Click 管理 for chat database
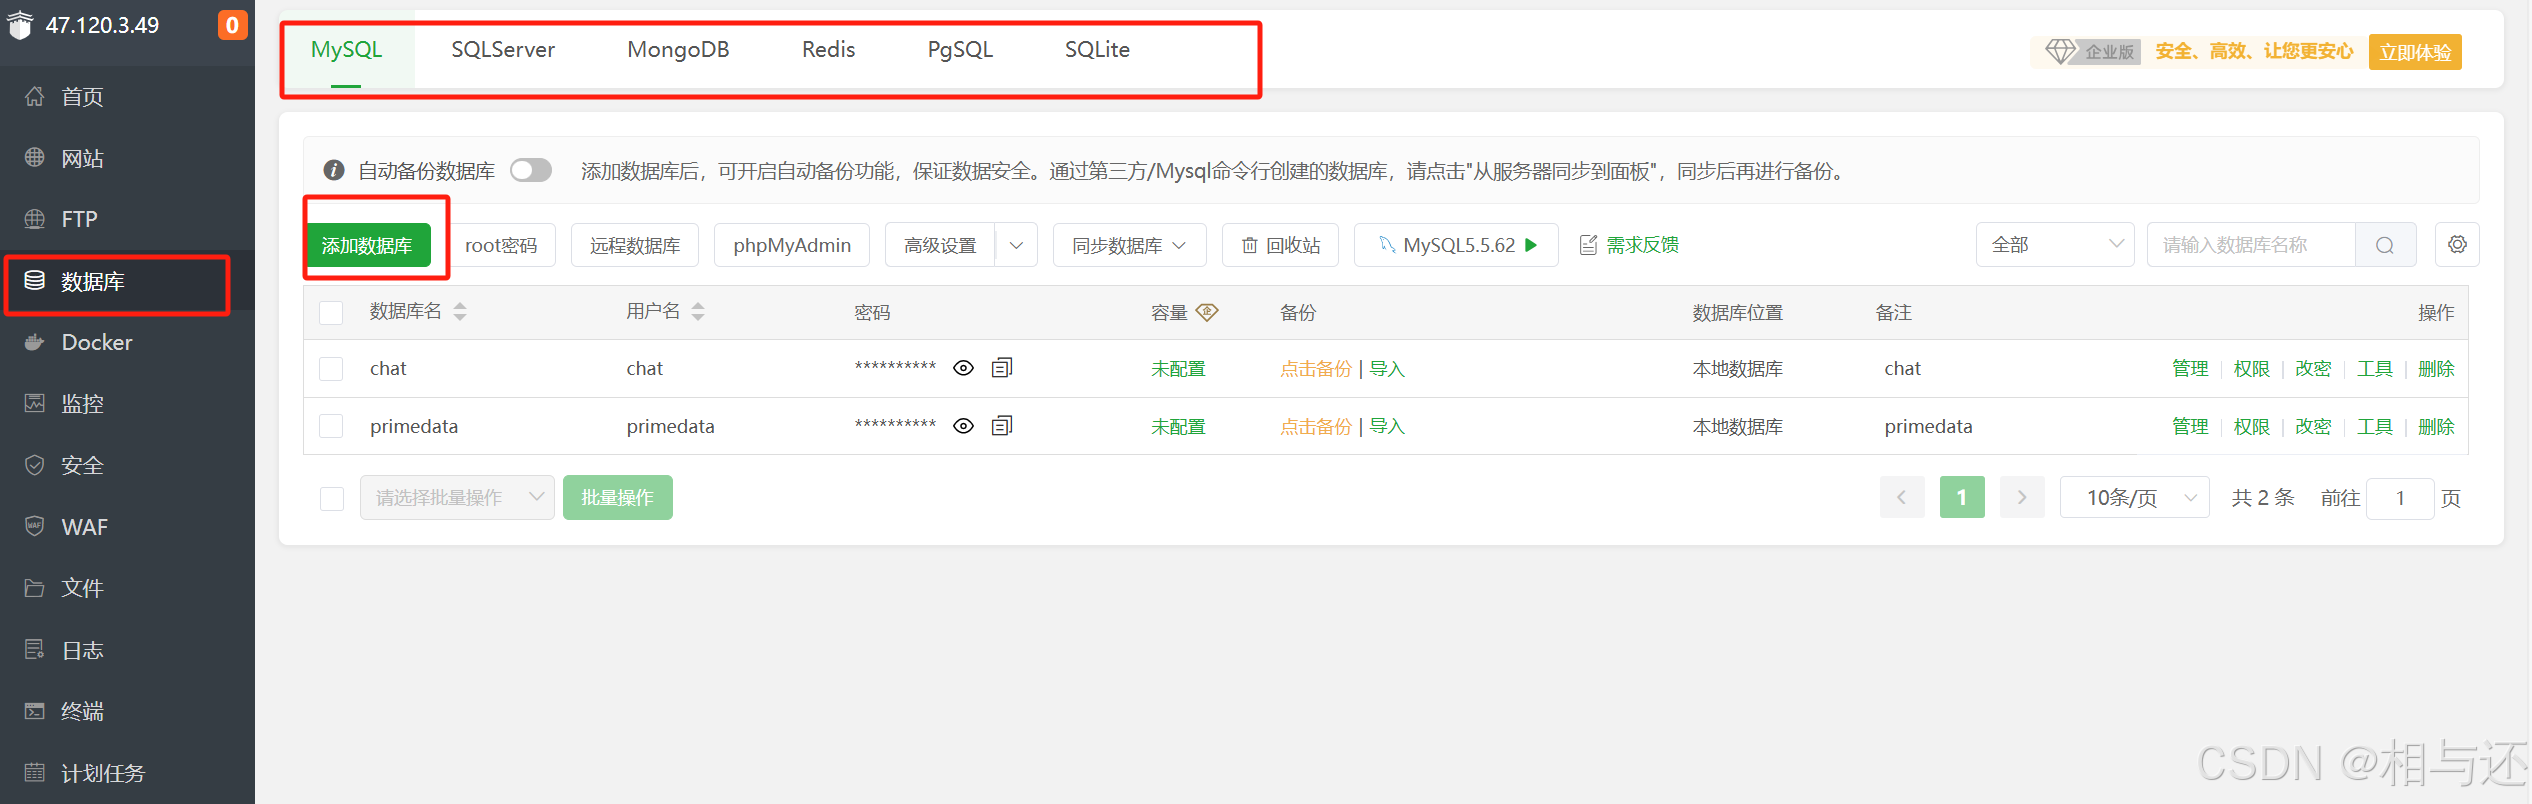The width and height of the screenshot is (2532, 804). [x=2190, y=369]
